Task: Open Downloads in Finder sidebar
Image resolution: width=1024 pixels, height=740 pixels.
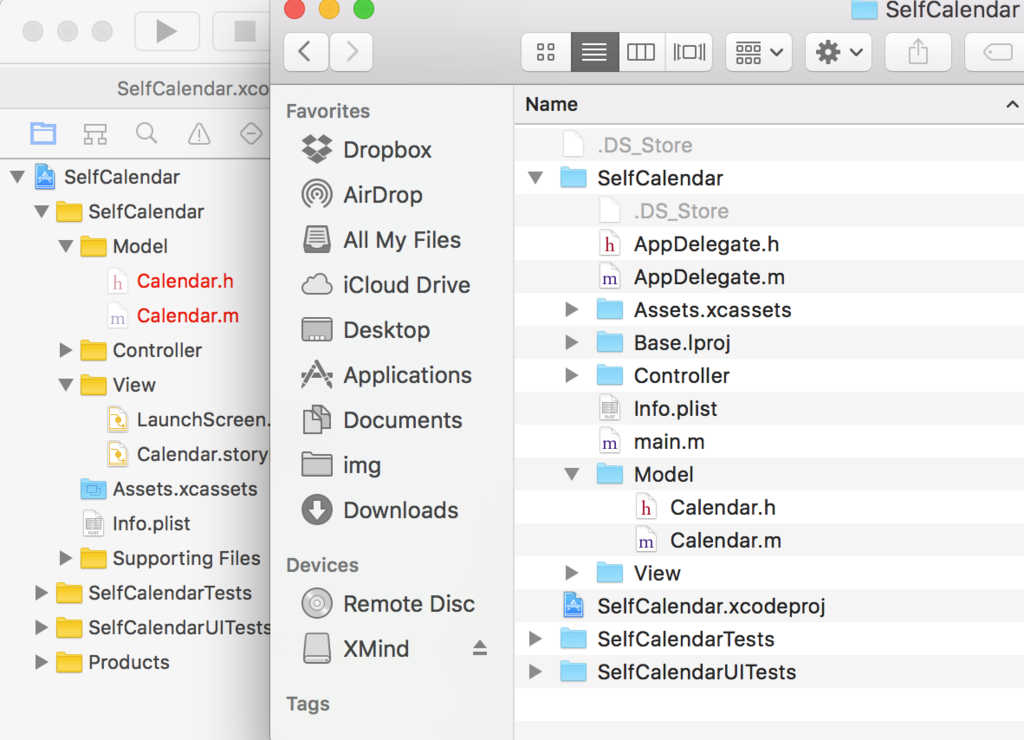Action: [x=380, y=511]
